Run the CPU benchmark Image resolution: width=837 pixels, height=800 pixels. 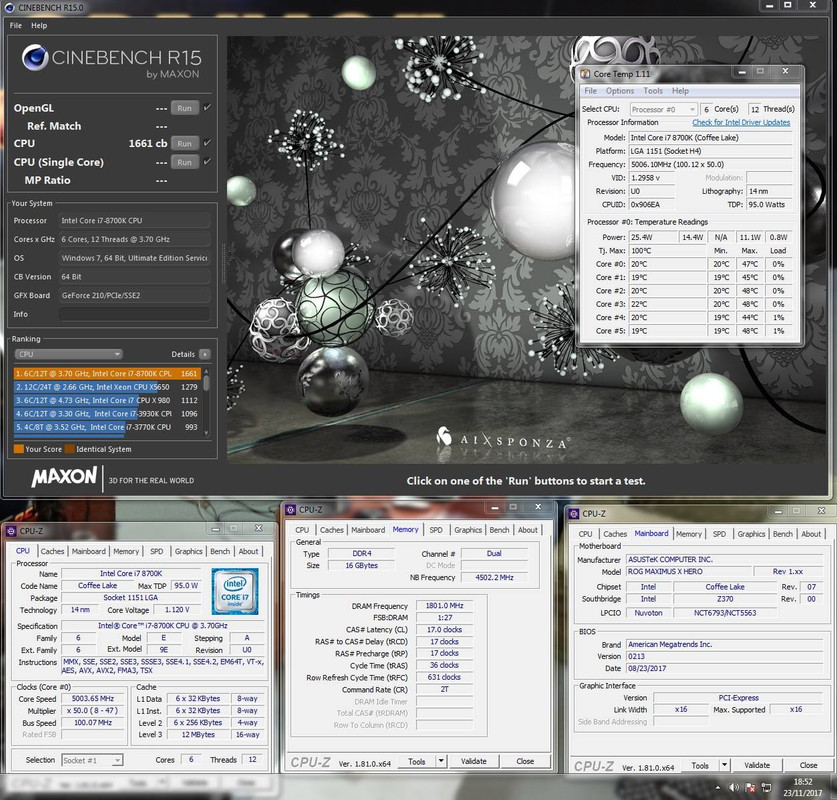[185, 143]
